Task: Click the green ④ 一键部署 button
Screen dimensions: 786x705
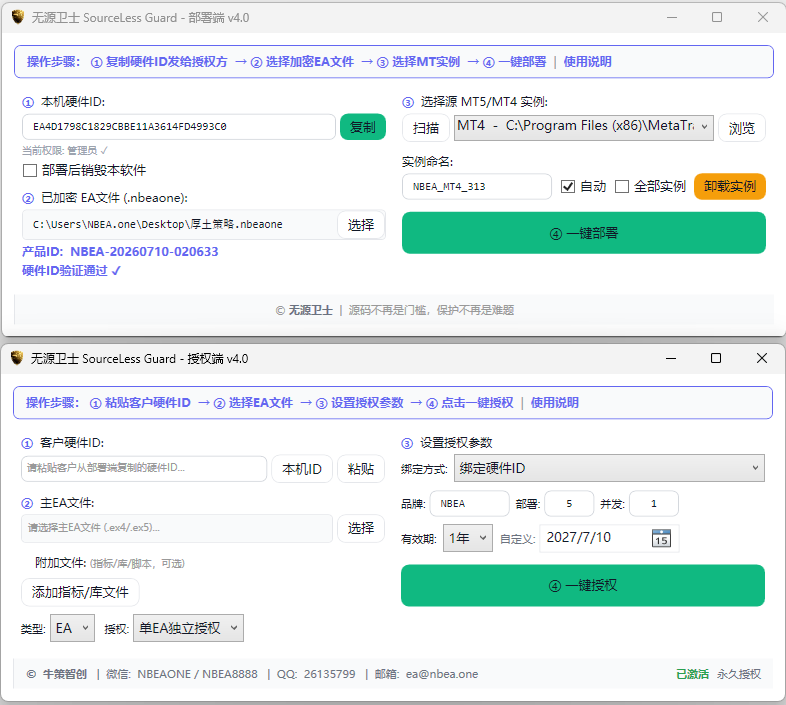Action: point(583,233)
